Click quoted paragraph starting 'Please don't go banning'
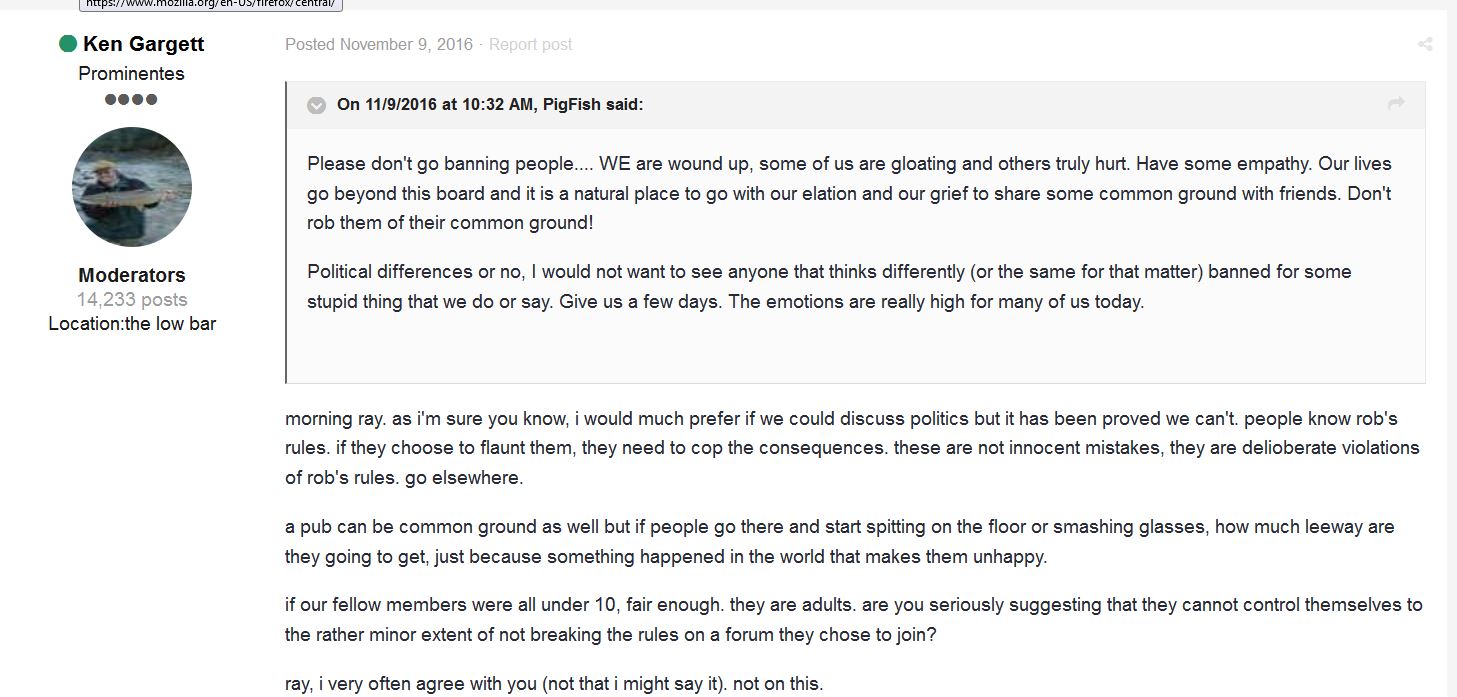 [849, 193]
